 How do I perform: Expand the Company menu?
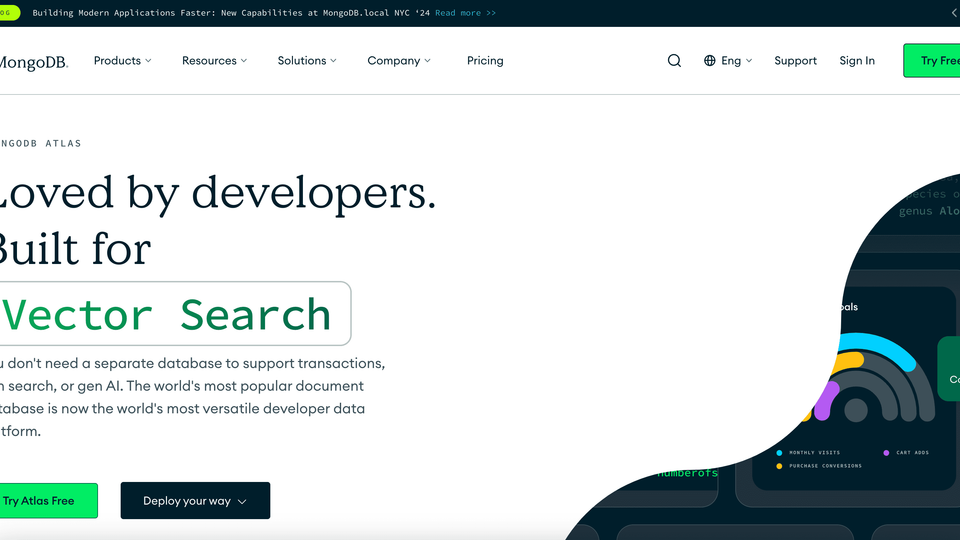point(399,61)
